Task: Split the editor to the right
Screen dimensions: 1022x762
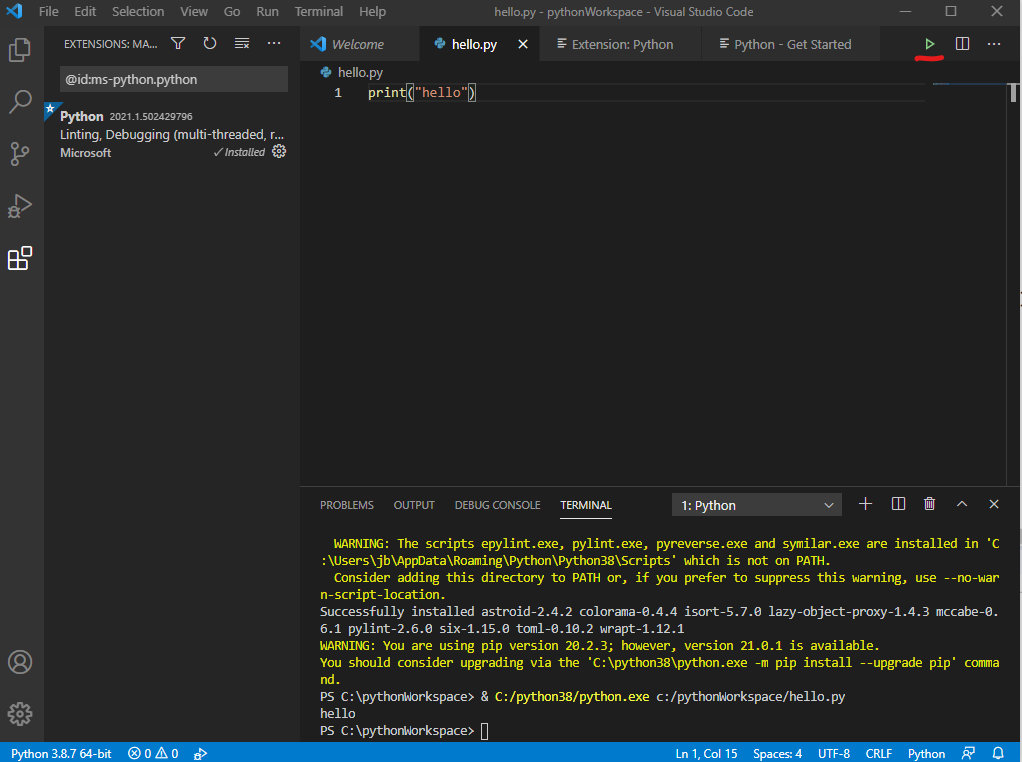Action: tap(962, 44)
